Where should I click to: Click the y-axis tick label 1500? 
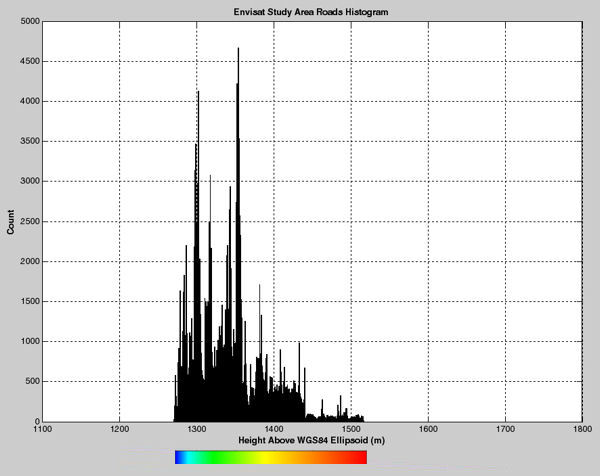coord(30,301)
